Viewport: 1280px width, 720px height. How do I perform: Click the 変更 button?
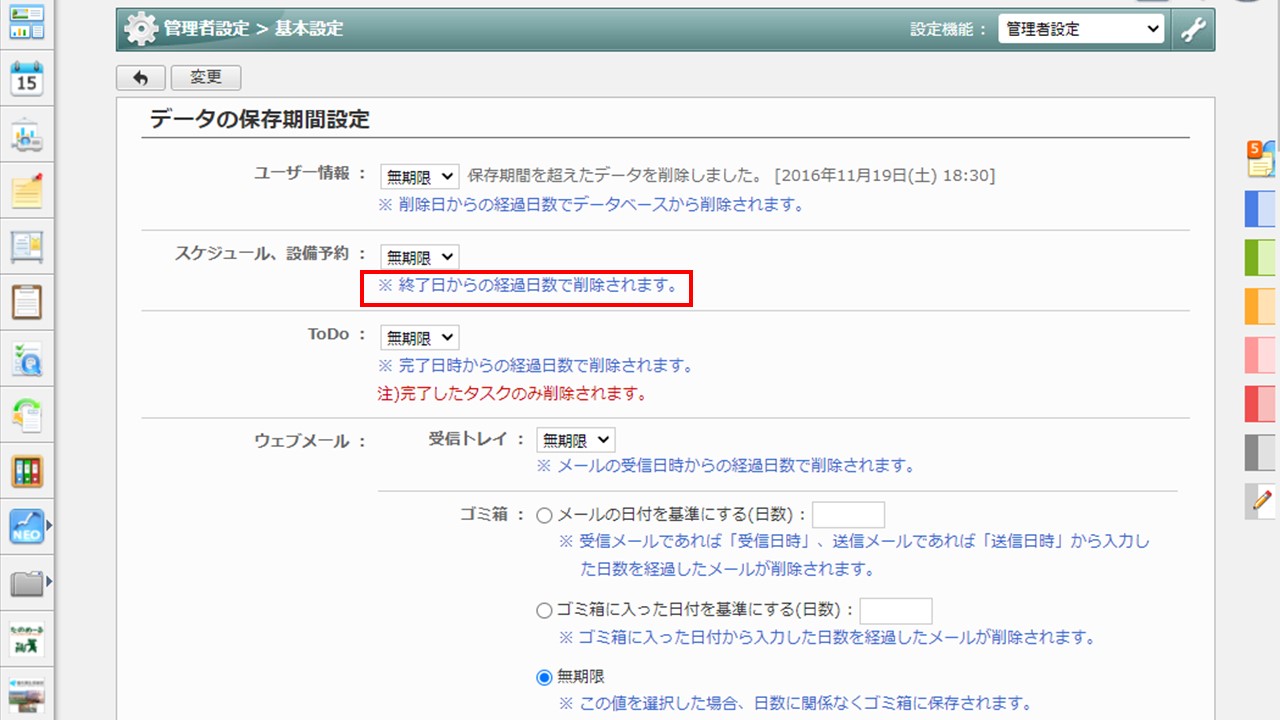click(x=206, y=78)
